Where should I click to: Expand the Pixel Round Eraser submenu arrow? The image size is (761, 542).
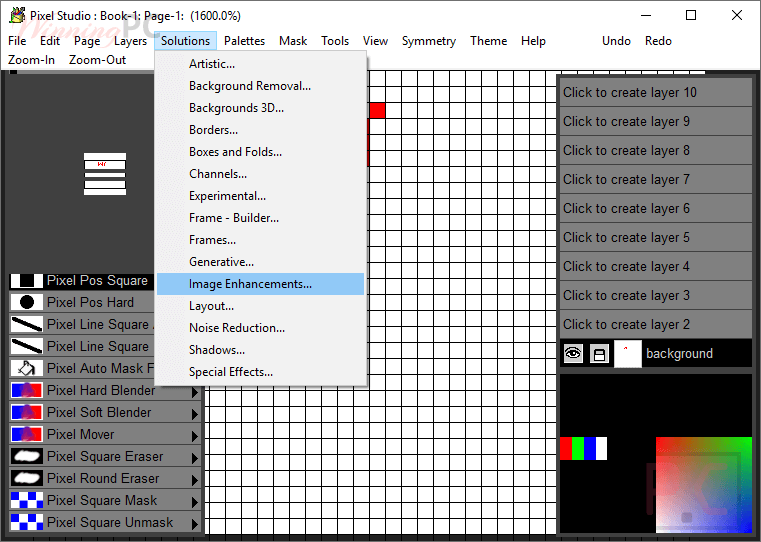(195, 480)
